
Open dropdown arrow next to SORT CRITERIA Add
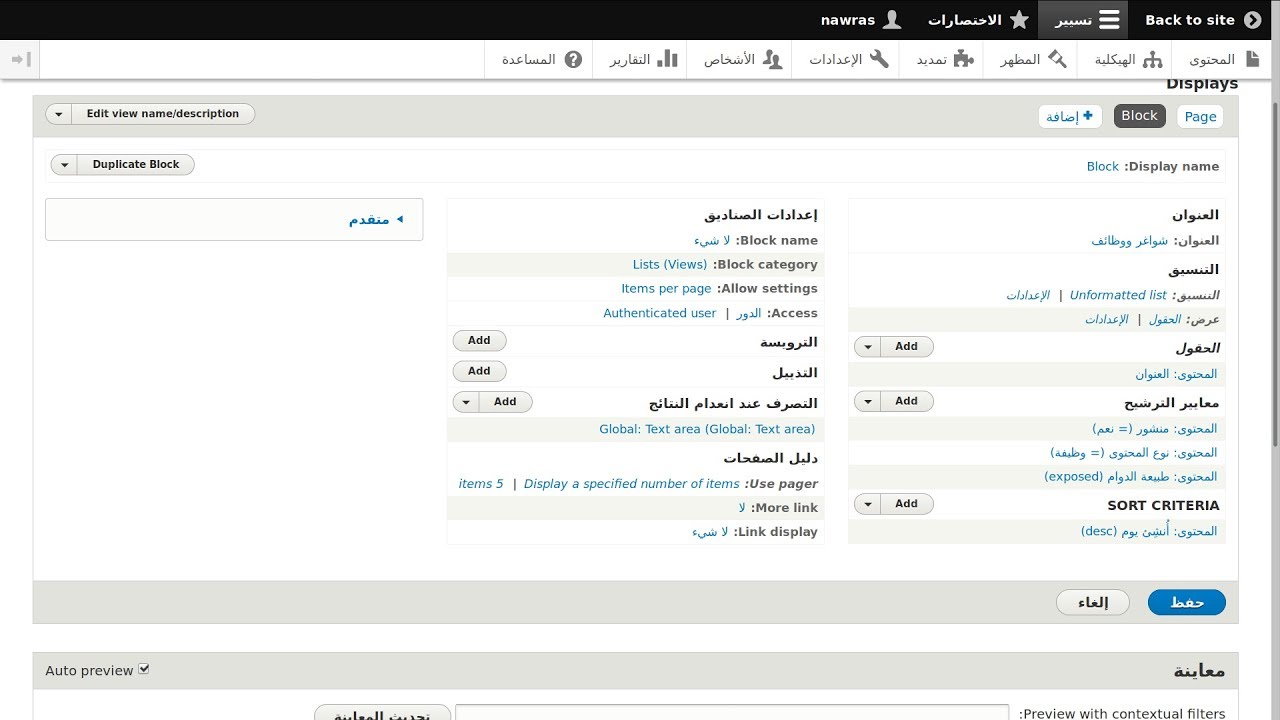(868, 505)
